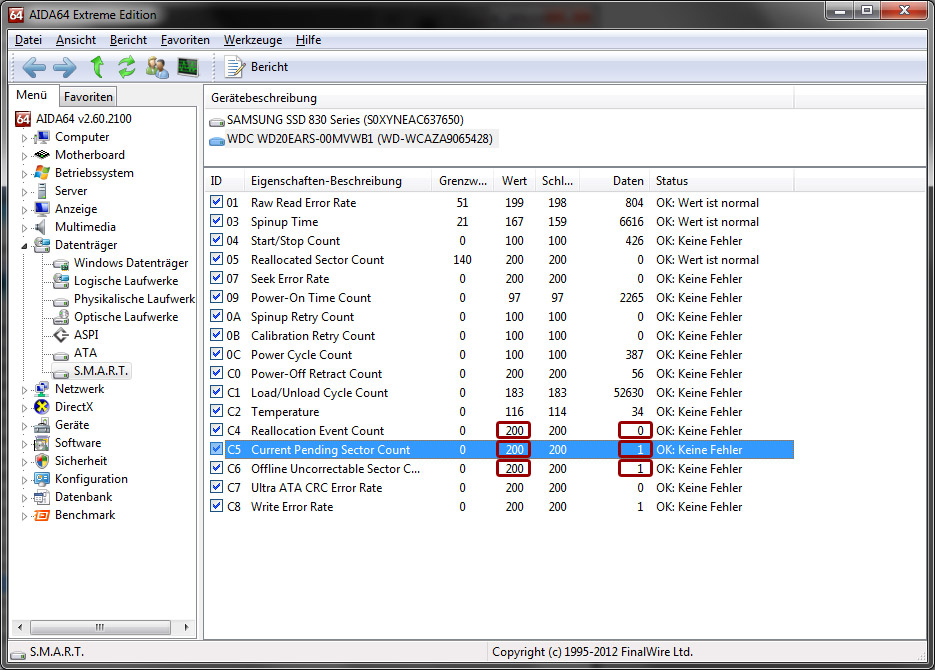Expand the Computer tree node
Viewport: 935px width, 670px height.
[x=24, y=138]
